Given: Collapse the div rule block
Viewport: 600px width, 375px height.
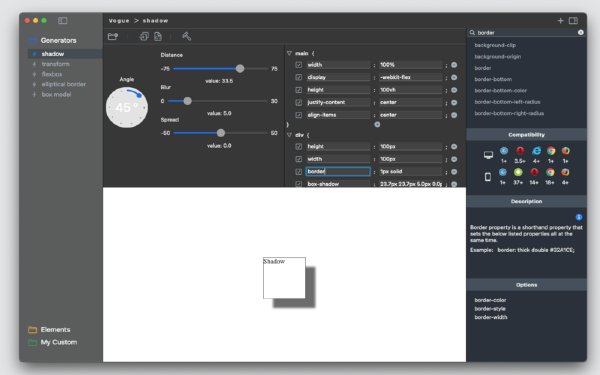Looking at the screenshot, I should (x=289, y=135).
